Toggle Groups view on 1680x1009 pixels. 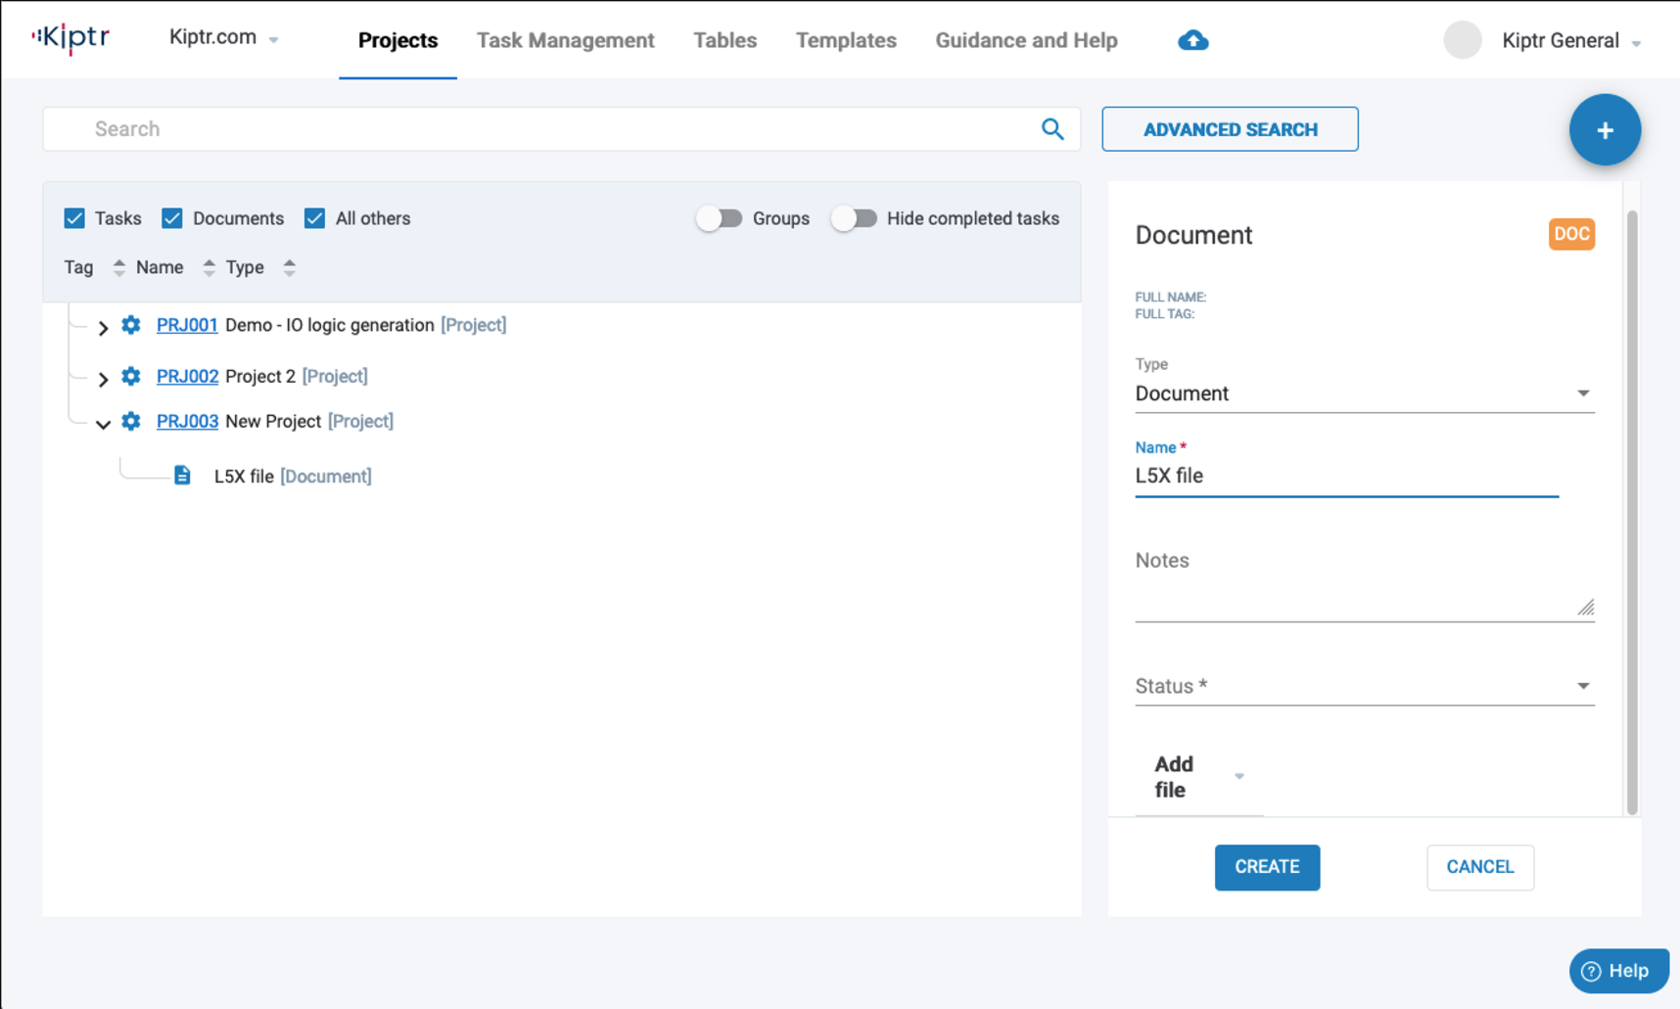(x=719, y=218)
